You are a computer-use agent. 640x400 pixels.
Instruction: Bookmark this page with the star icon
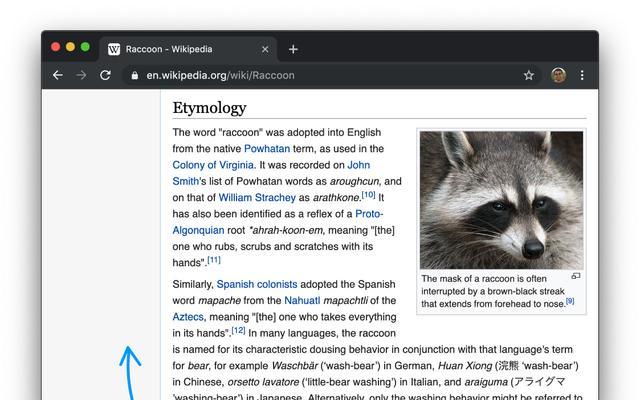coord(529,75)
